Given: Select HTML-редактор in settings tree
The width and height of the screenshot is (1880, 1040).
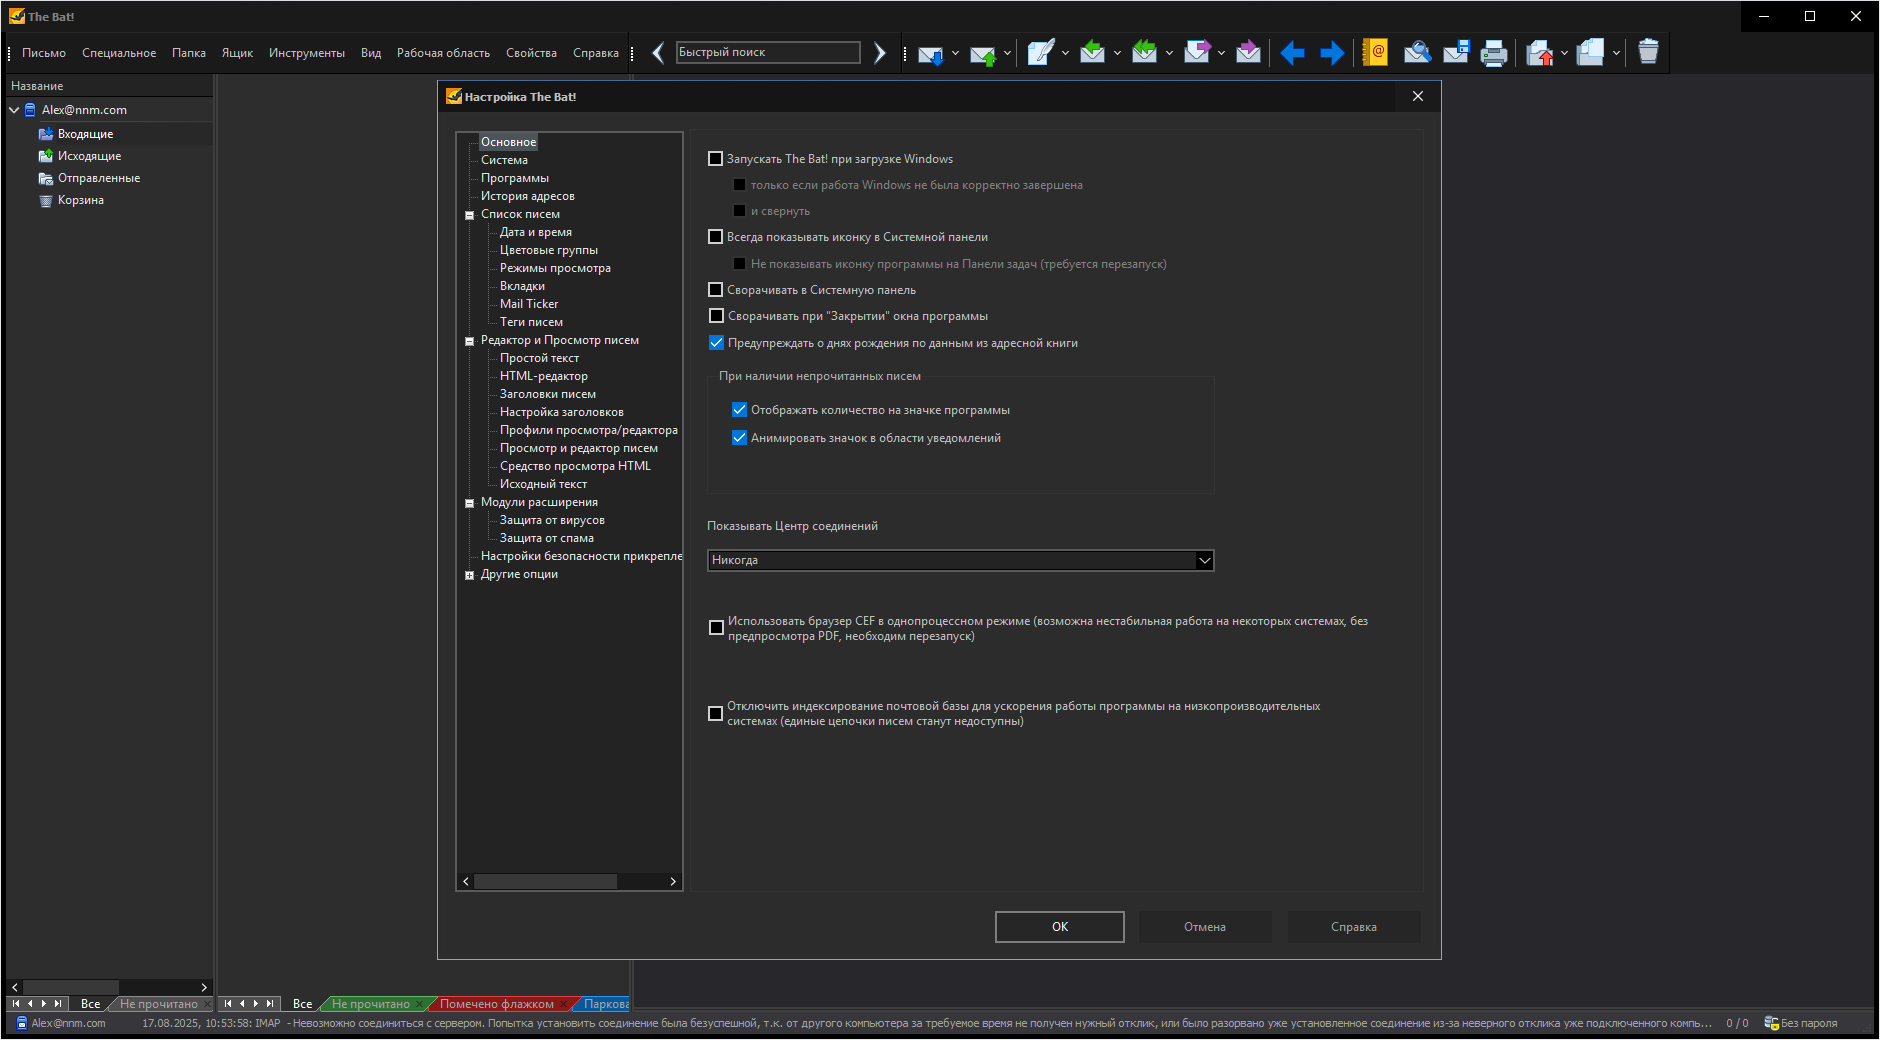Looking at the screenshot, I should pyautogui.click(x=544, y=376).
